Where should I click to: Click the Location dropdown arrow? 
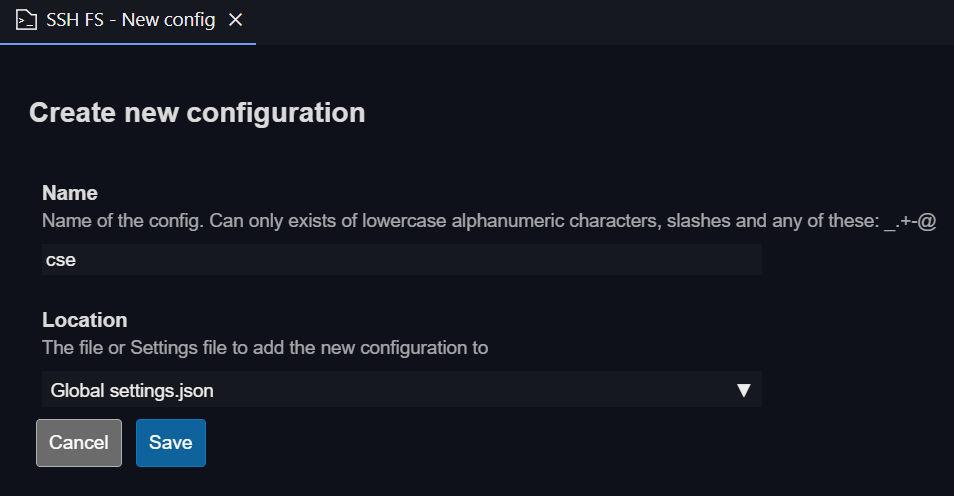coord(743,390)
